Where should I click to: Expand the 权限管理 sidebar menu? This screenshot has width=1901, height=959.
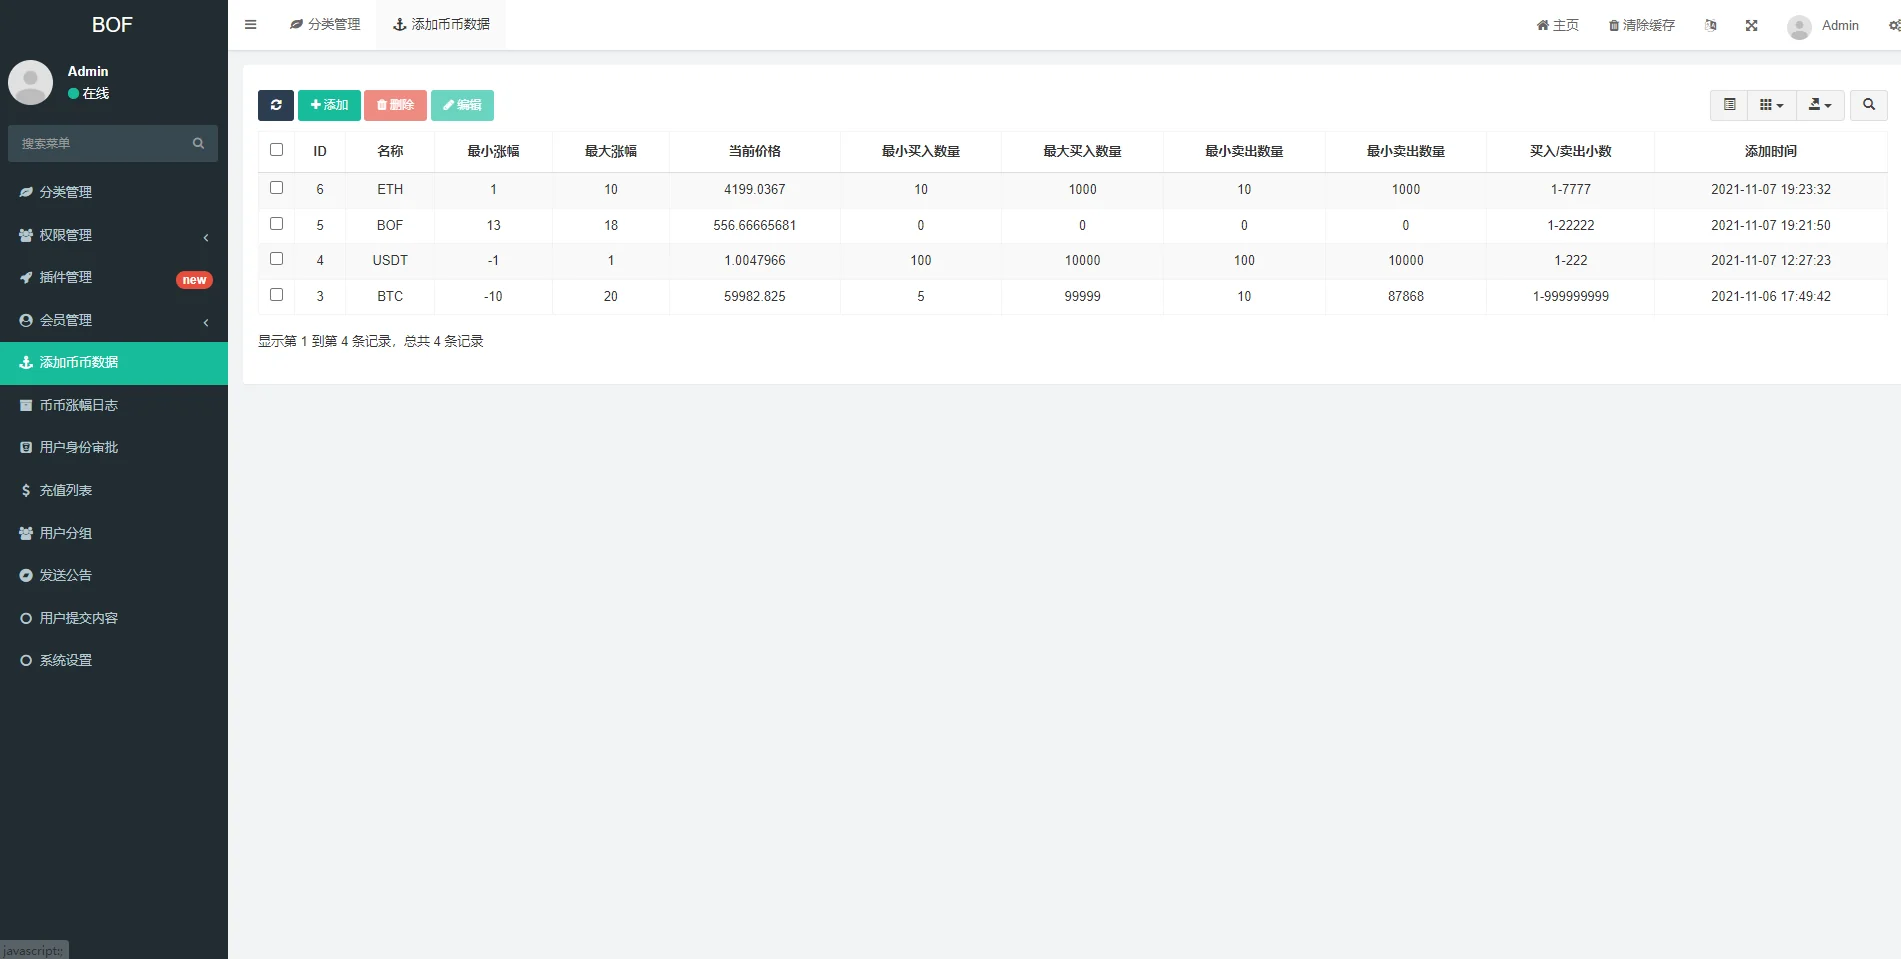tap(114, 235)
